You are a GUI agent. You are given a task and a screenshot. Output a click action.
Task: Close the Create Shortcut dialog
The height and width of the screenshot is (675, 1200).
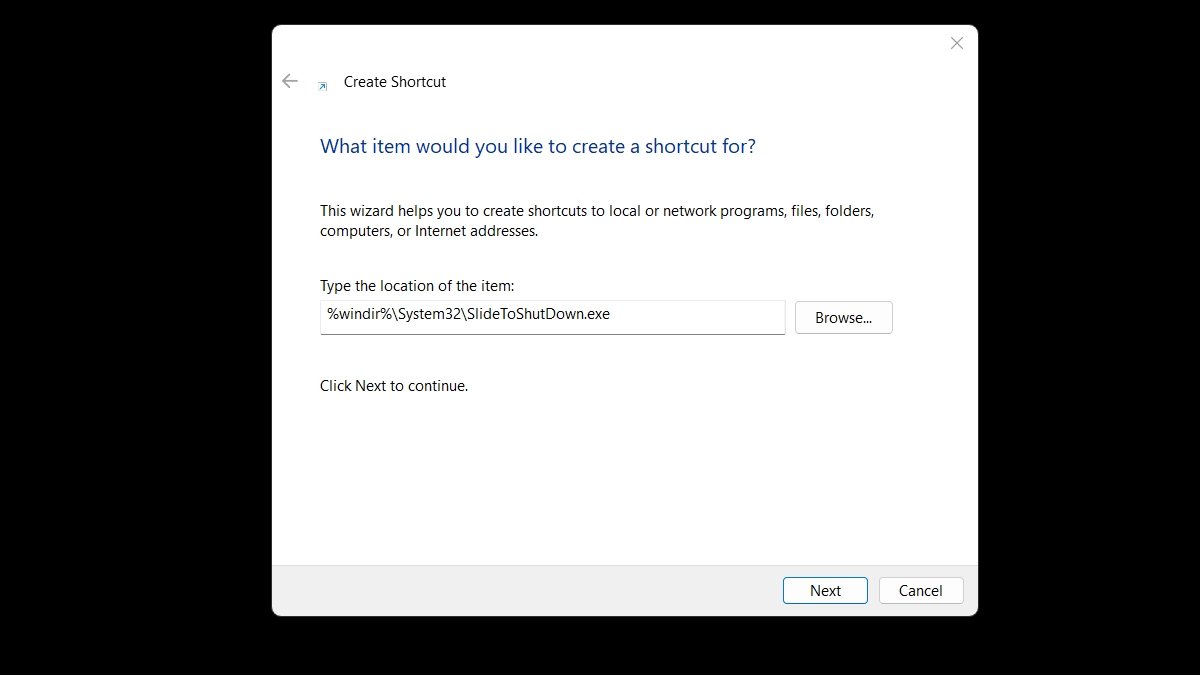(x=957, y=43)
